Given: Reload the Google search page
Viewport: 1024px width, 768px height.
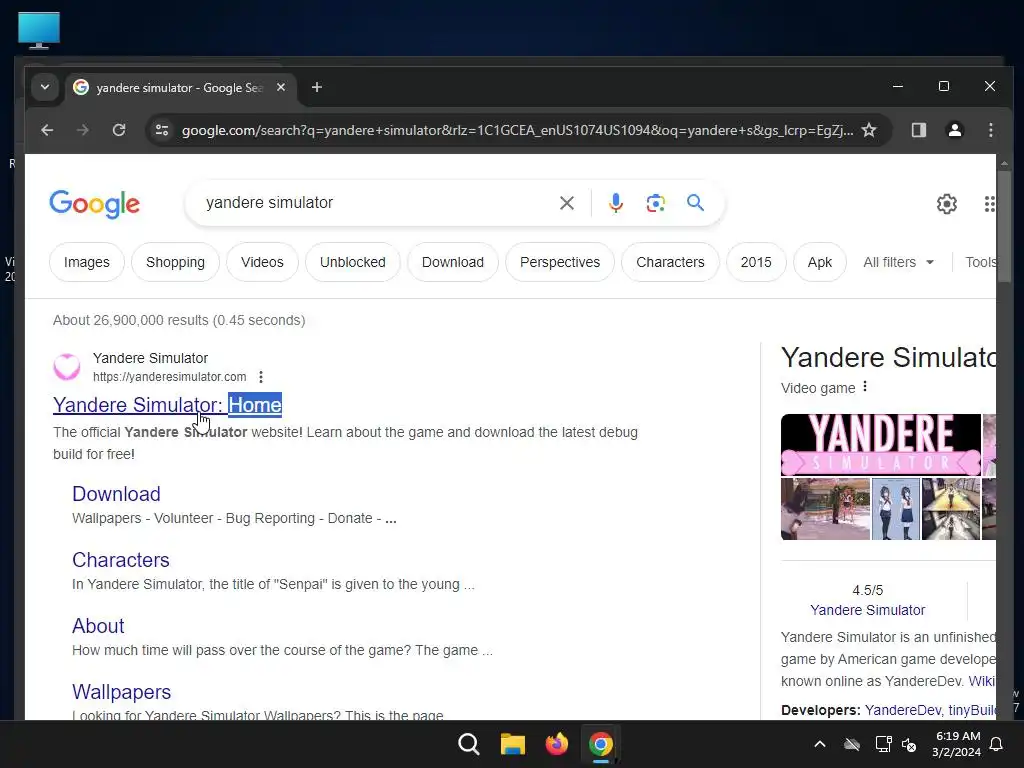Looking at the screenshot, I should coord(119,130).
